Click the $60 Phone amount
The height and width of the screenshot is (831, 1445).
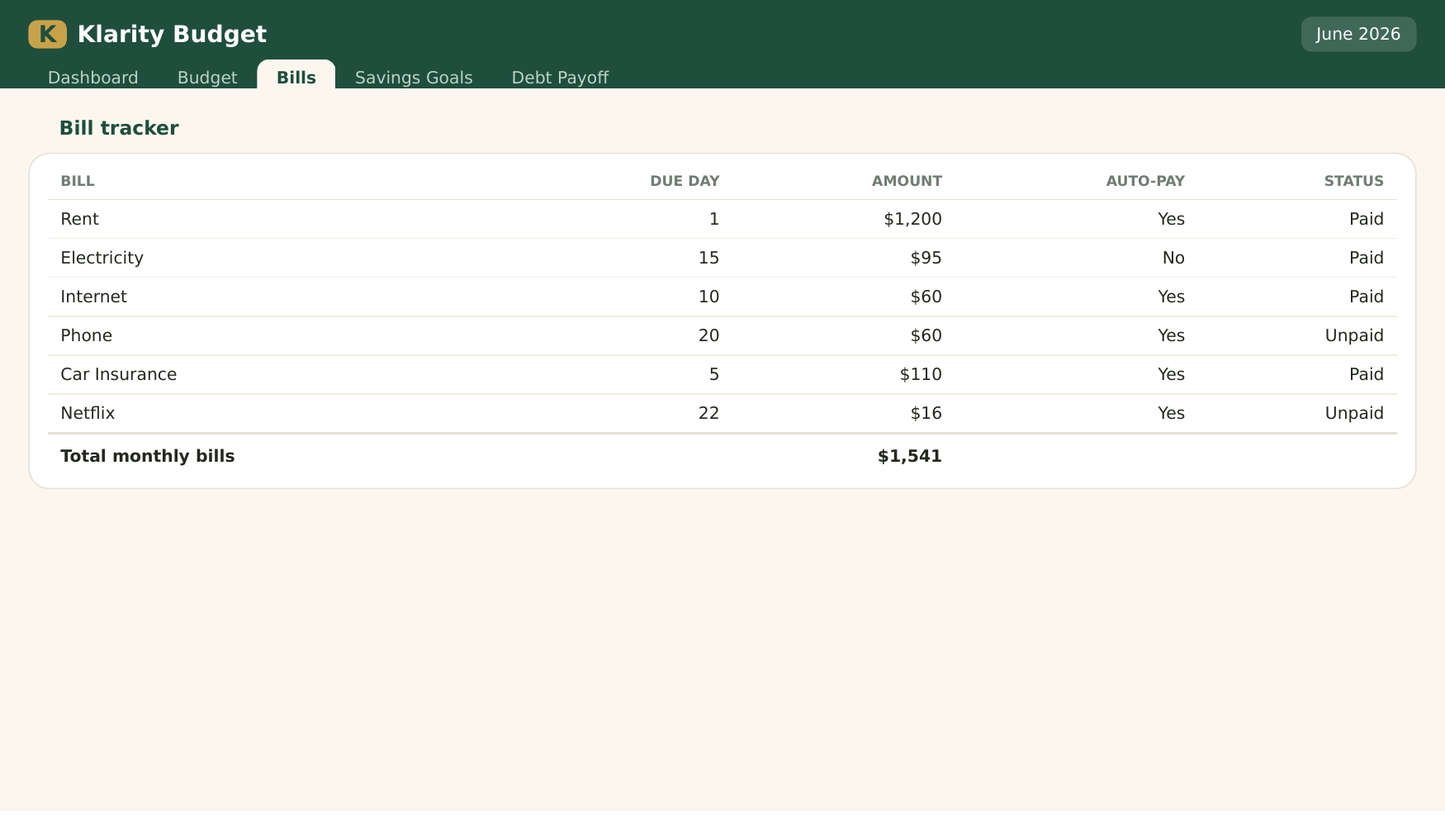926,336
